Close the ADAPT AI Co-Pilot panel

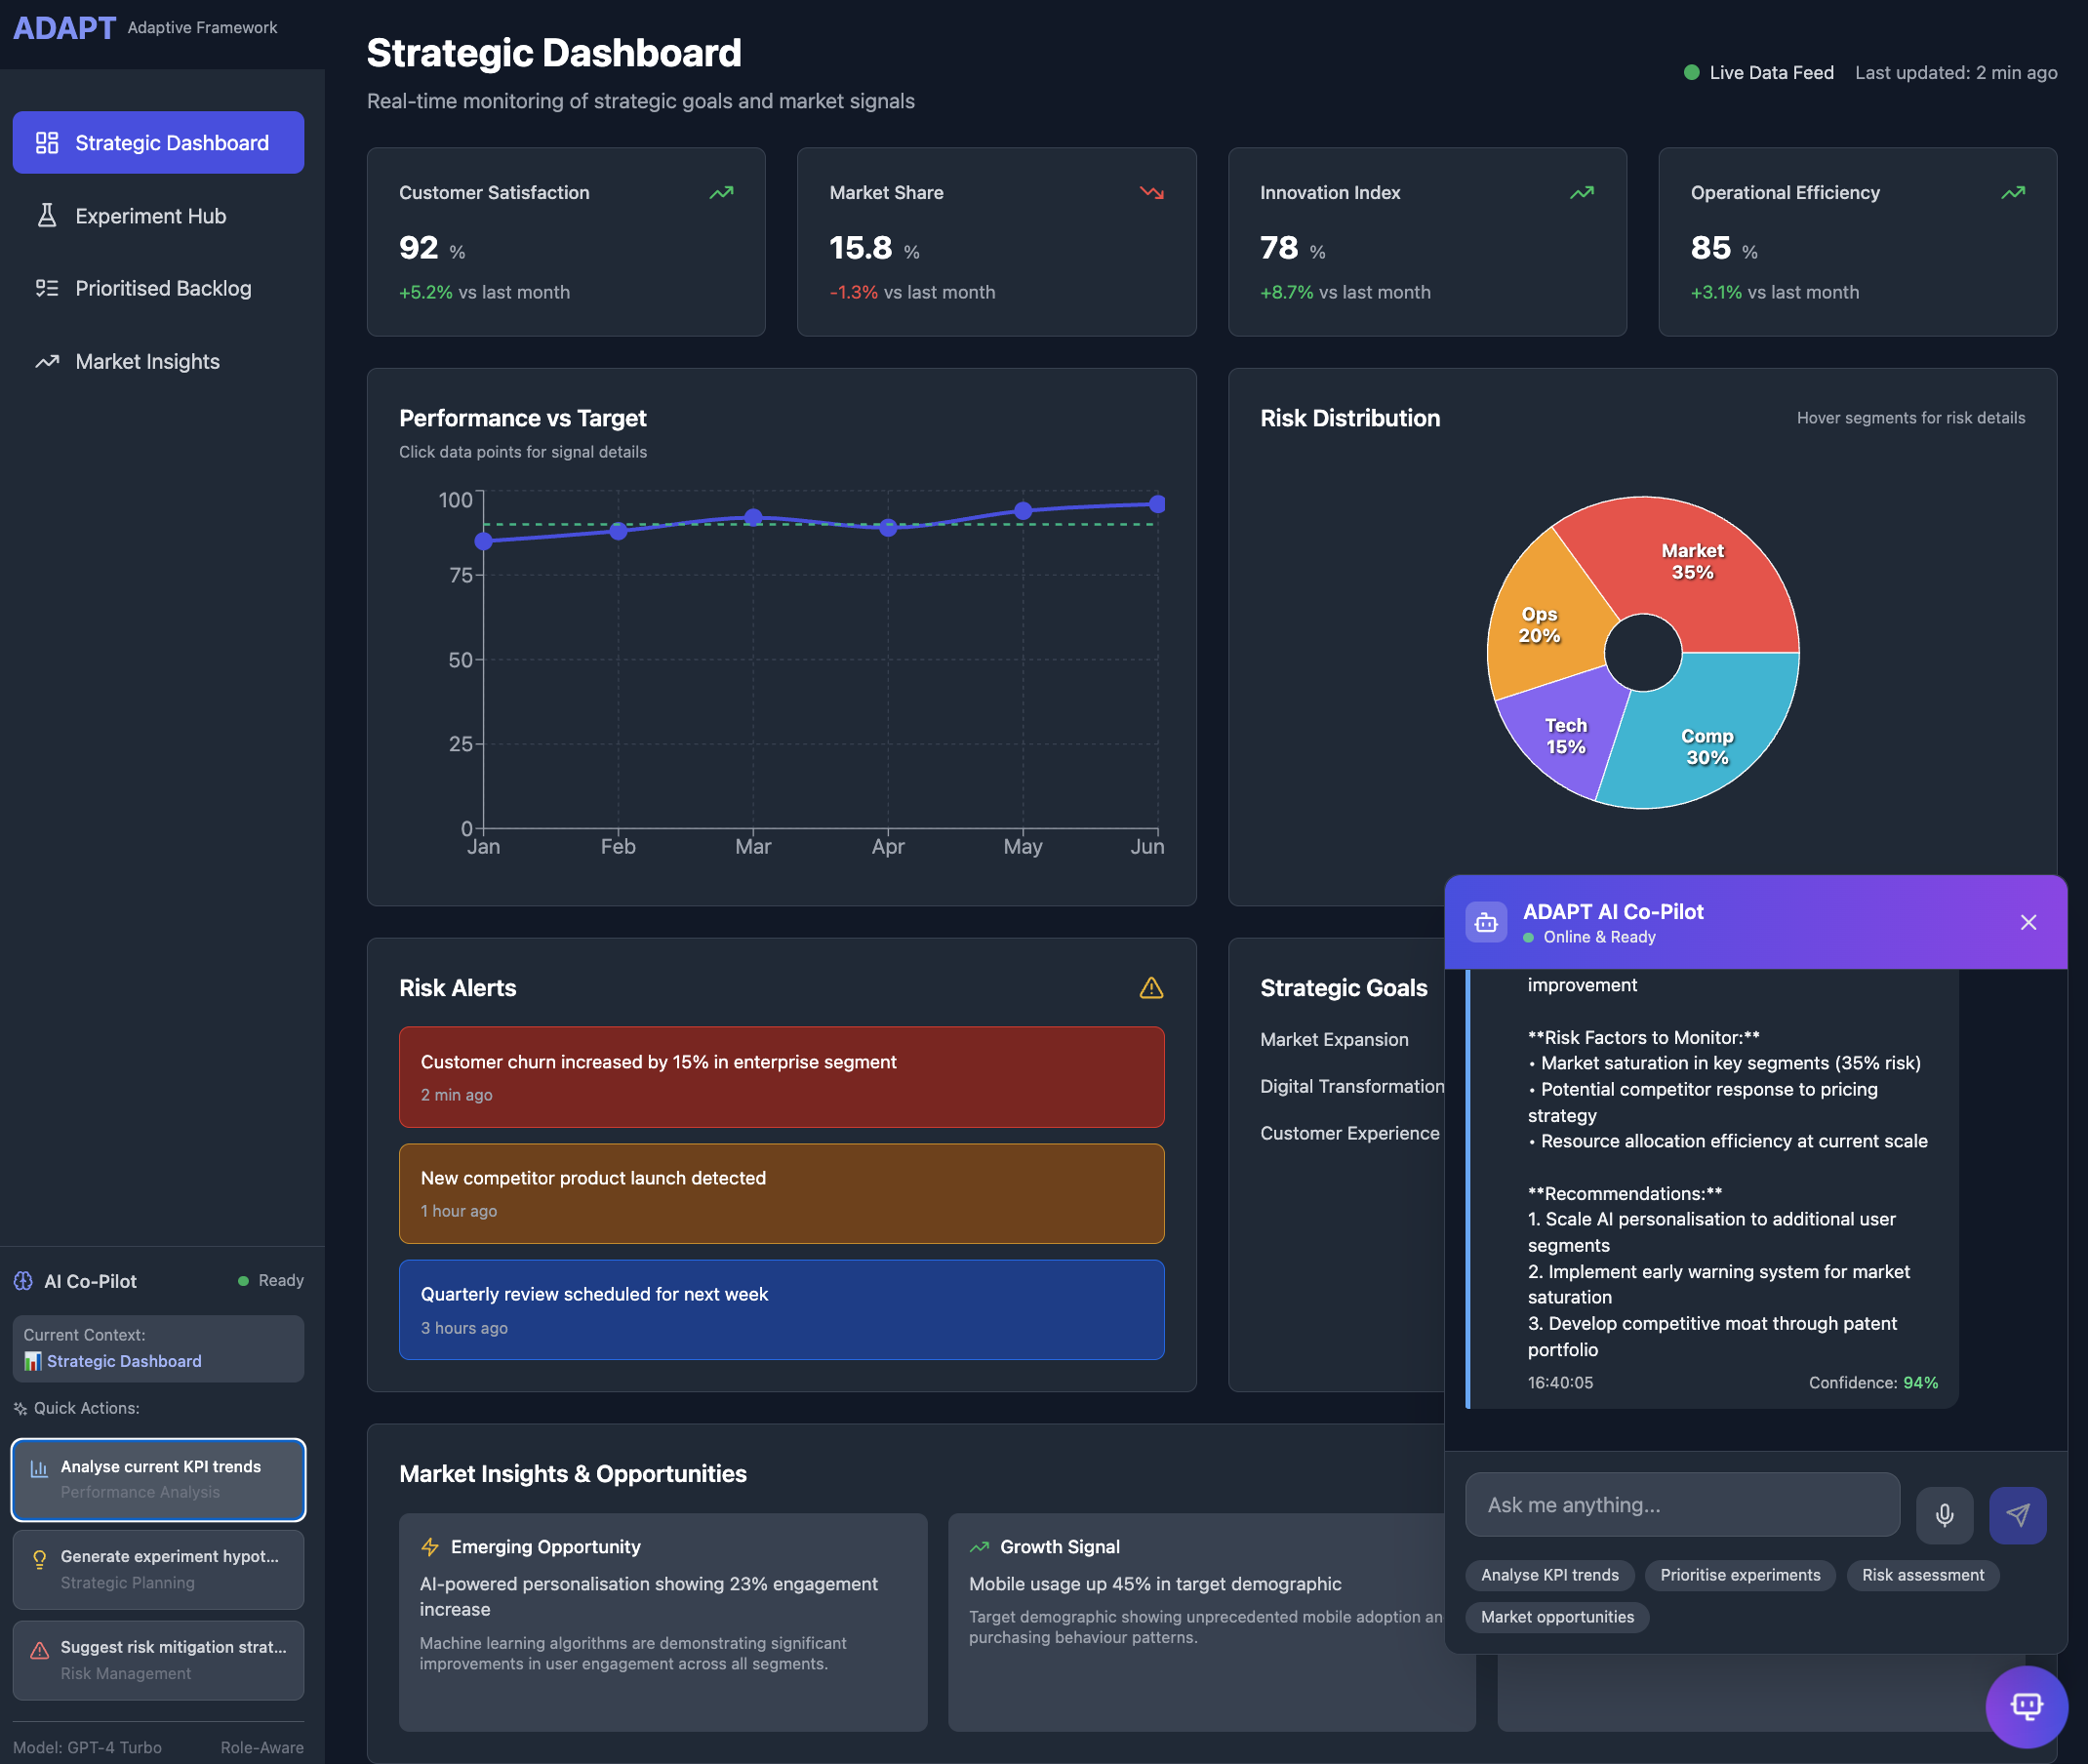point(2028,922)
